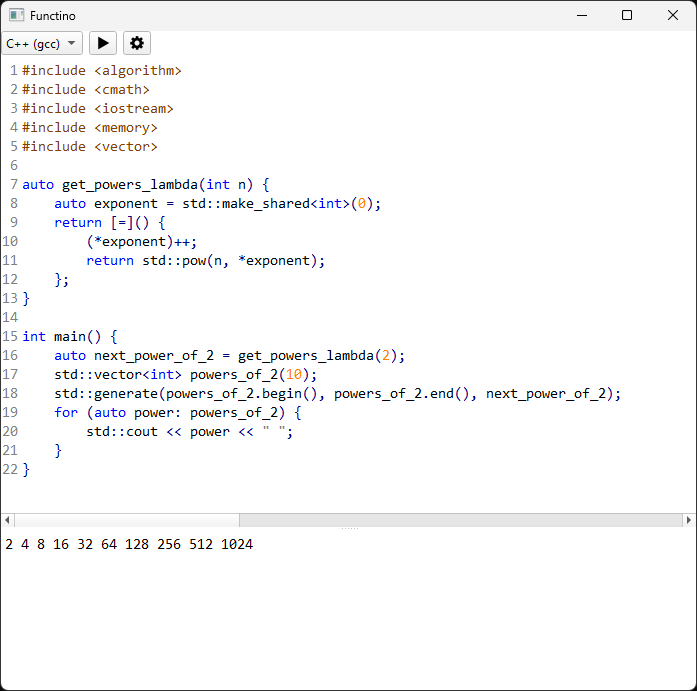697x691 pixels.
Task: Click '(*exponent)++;' on line 10
Action: [x=141, y=242]
